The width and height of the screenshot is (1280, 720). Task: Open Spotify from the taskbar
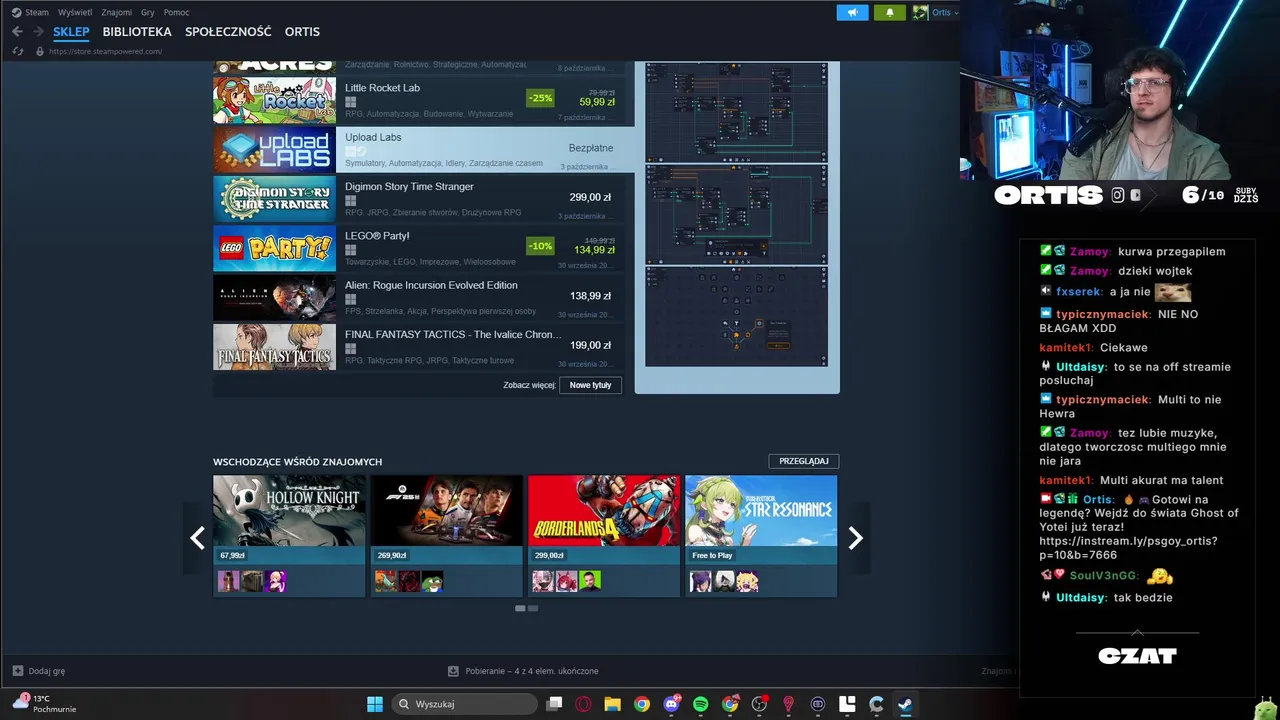(701, 704)
